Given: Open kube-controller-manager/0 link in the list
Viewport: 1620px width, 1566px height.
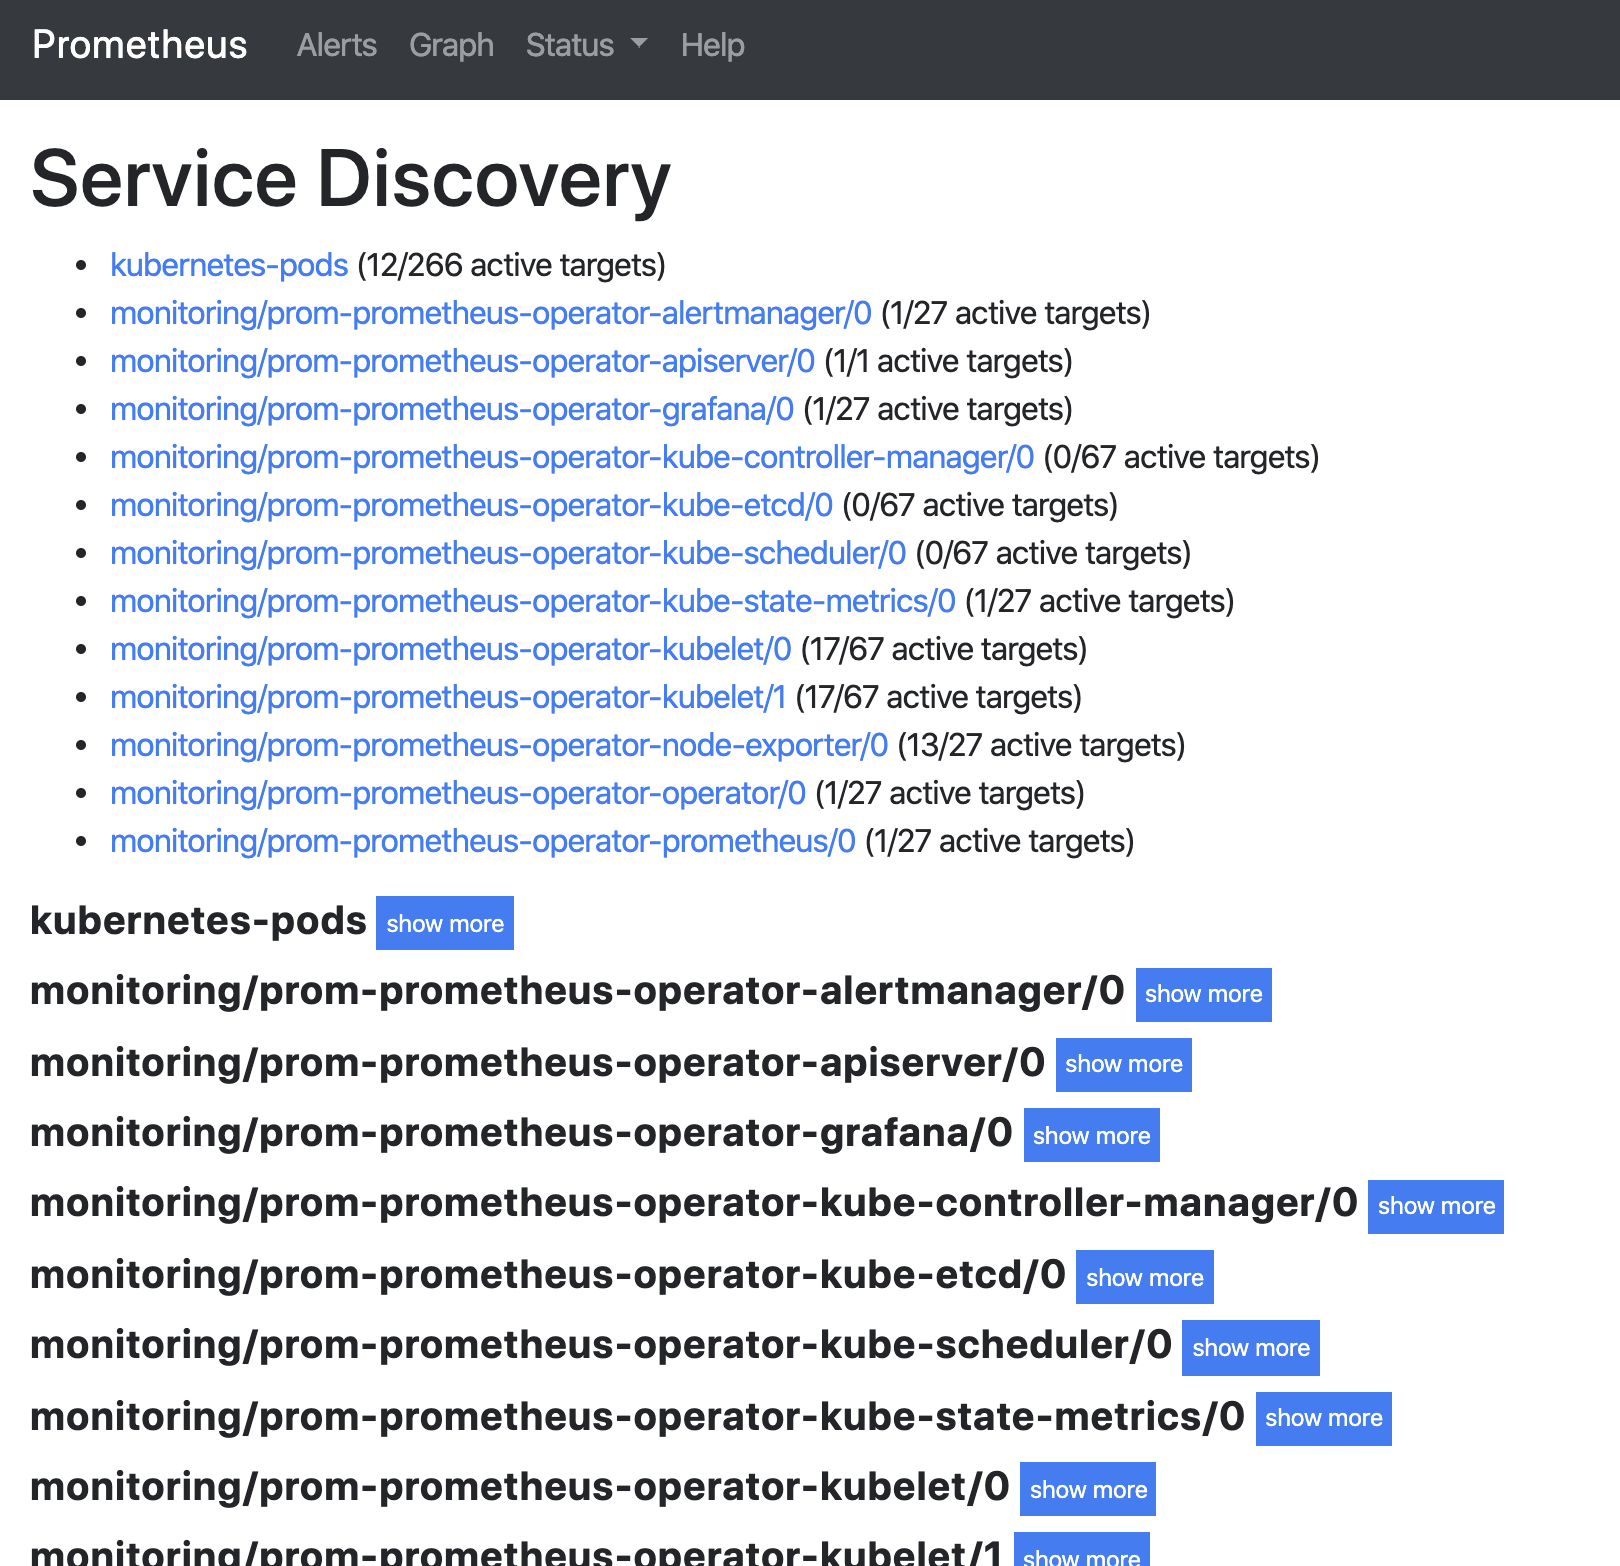Looking at the screenshot, I should [572, 457].
